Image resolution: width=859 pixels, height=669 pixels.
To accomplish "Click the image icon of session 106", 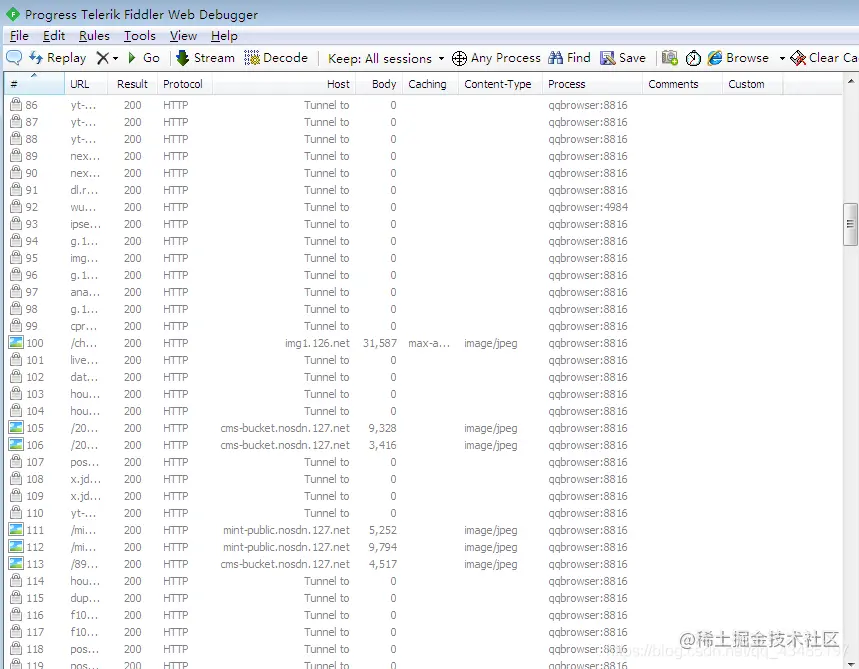I will click(16, 444).
